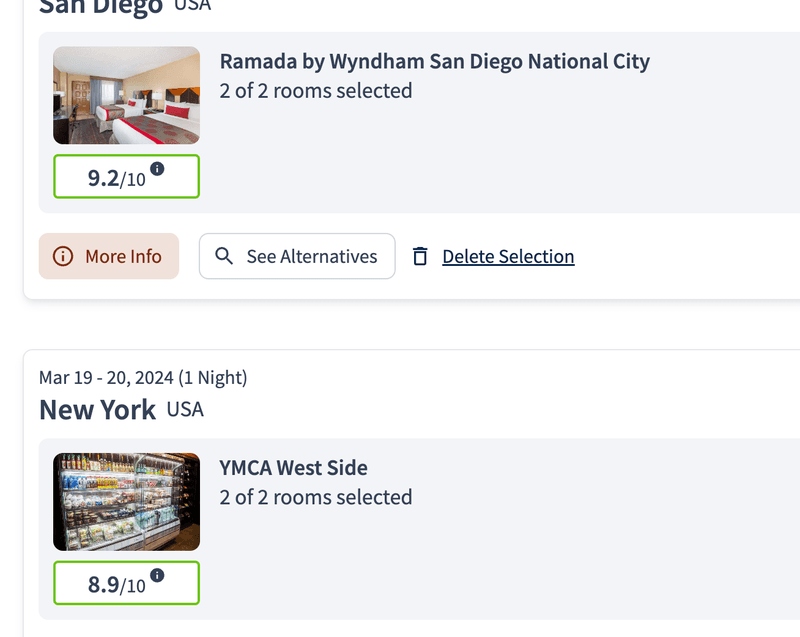The height and width of the screenshot is (637, 800).
Task: Click the circled info icon in More Info
Action: [63, 257]
